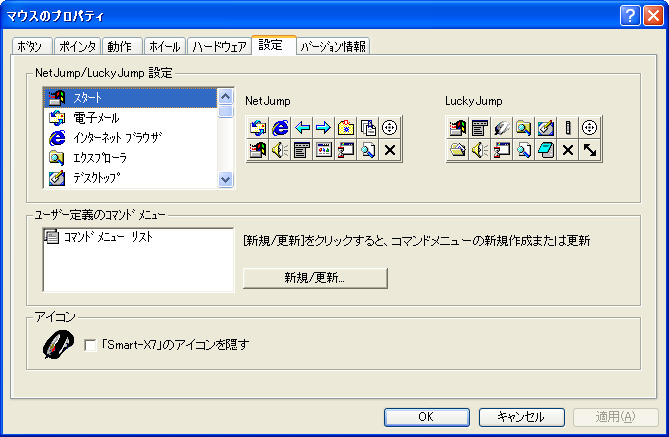This screenshot has width=669, height=437.
Task: Click the menu window icon in NetJump
Action: click(302, 150)
